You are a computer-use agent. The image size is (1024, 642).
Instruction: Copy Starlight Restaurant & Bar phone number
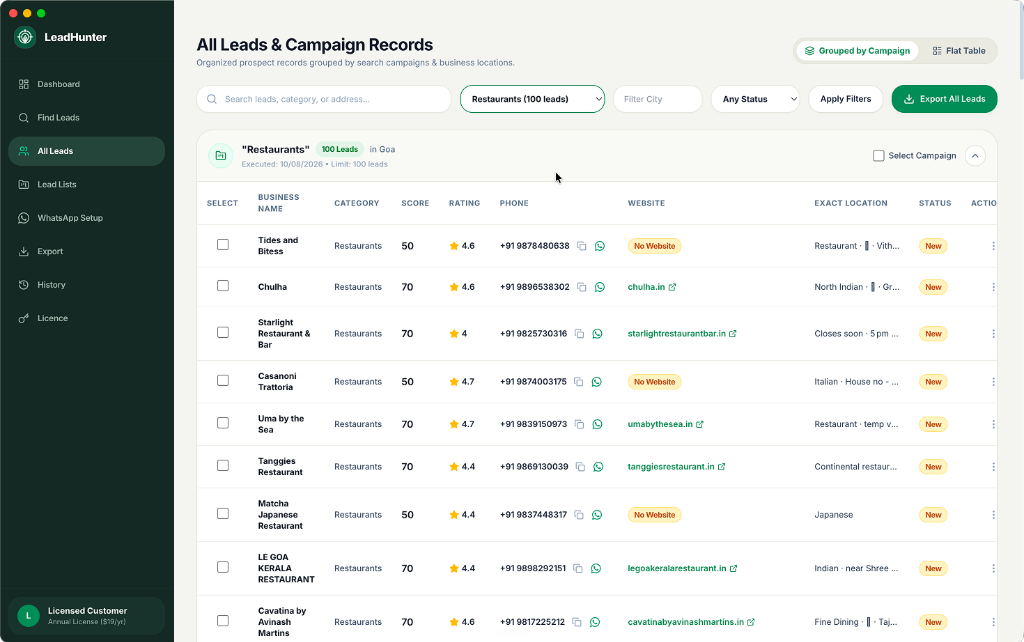point(579,334)
